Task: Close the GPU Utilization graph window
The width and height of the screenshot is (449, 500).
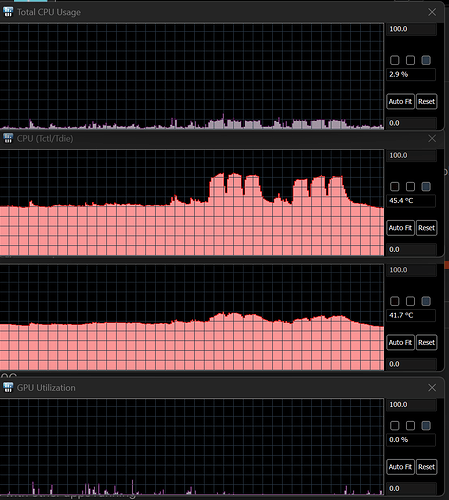Action: 432,387
